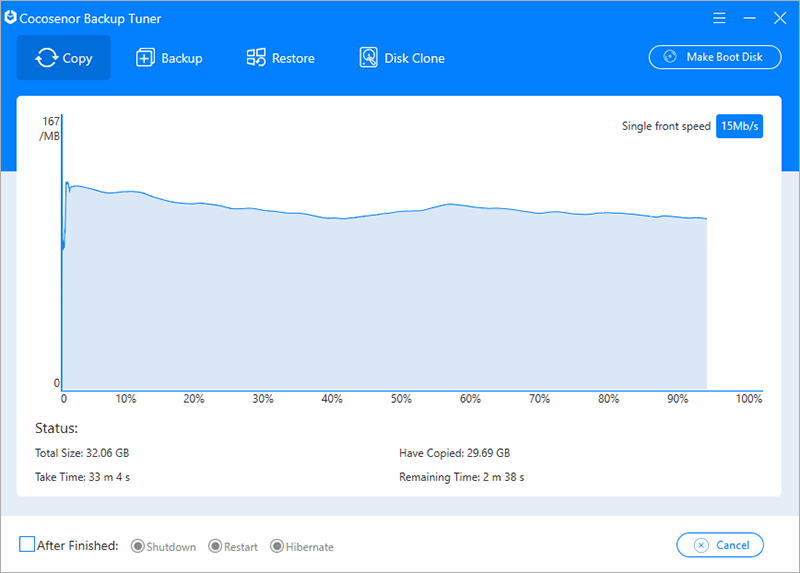Click the disc icon in Make Boot Disk
The image size is (800, 573).
pyautogui.click(x=670, y=57)
